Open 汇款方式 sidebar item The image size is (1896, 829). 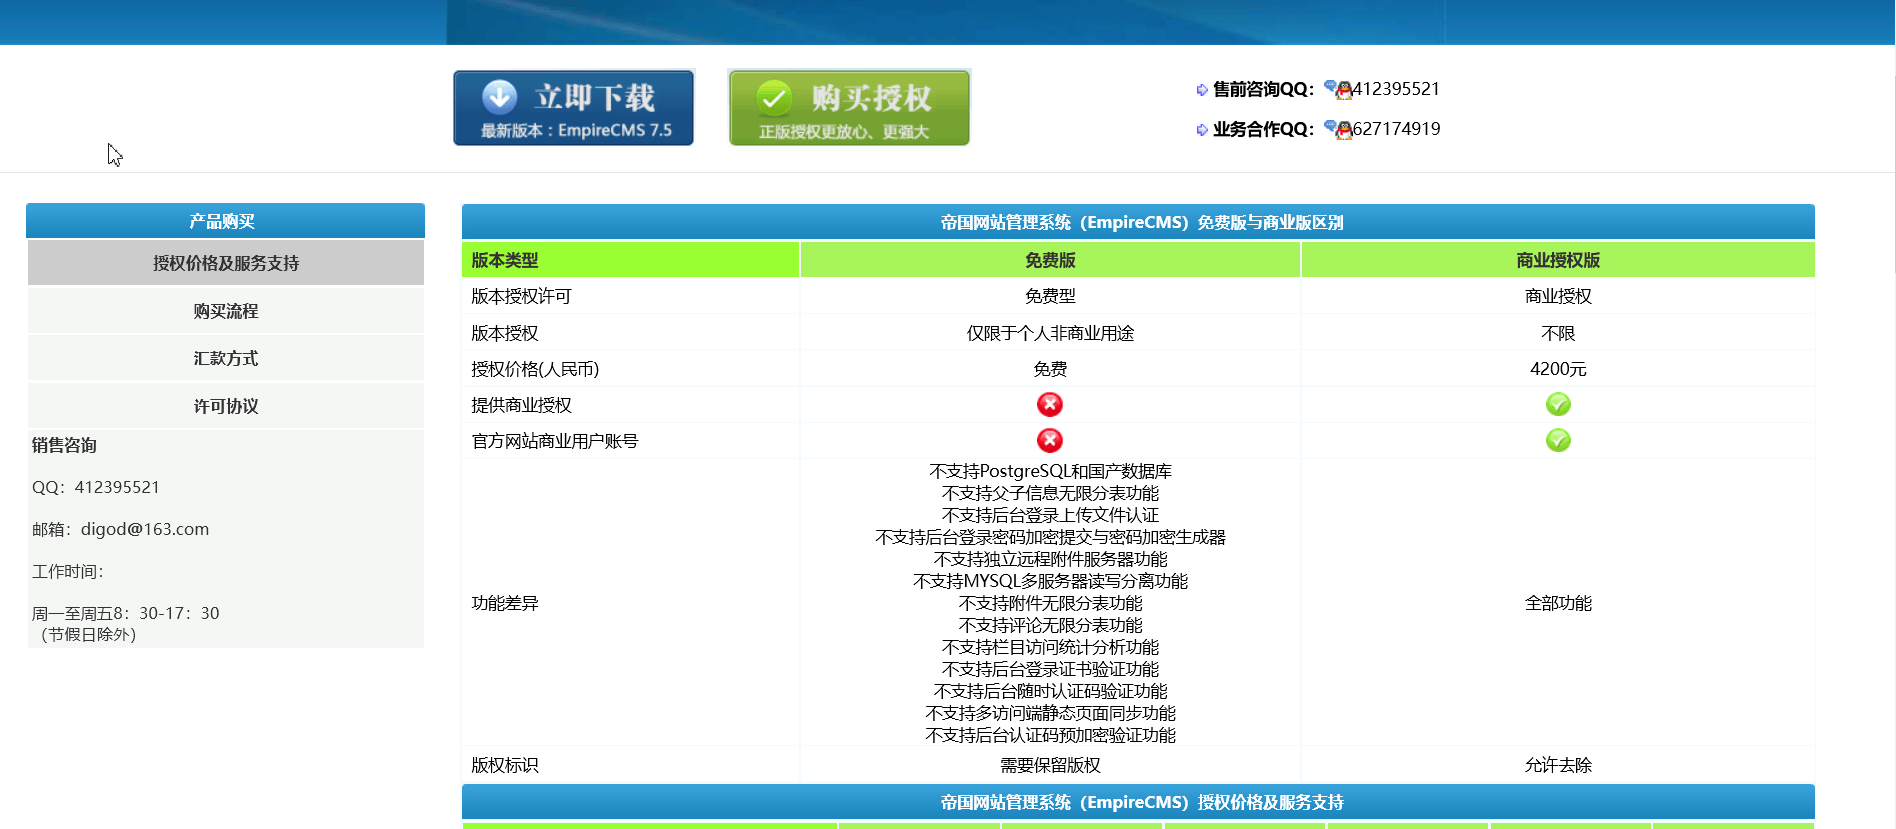click(226, 358)
